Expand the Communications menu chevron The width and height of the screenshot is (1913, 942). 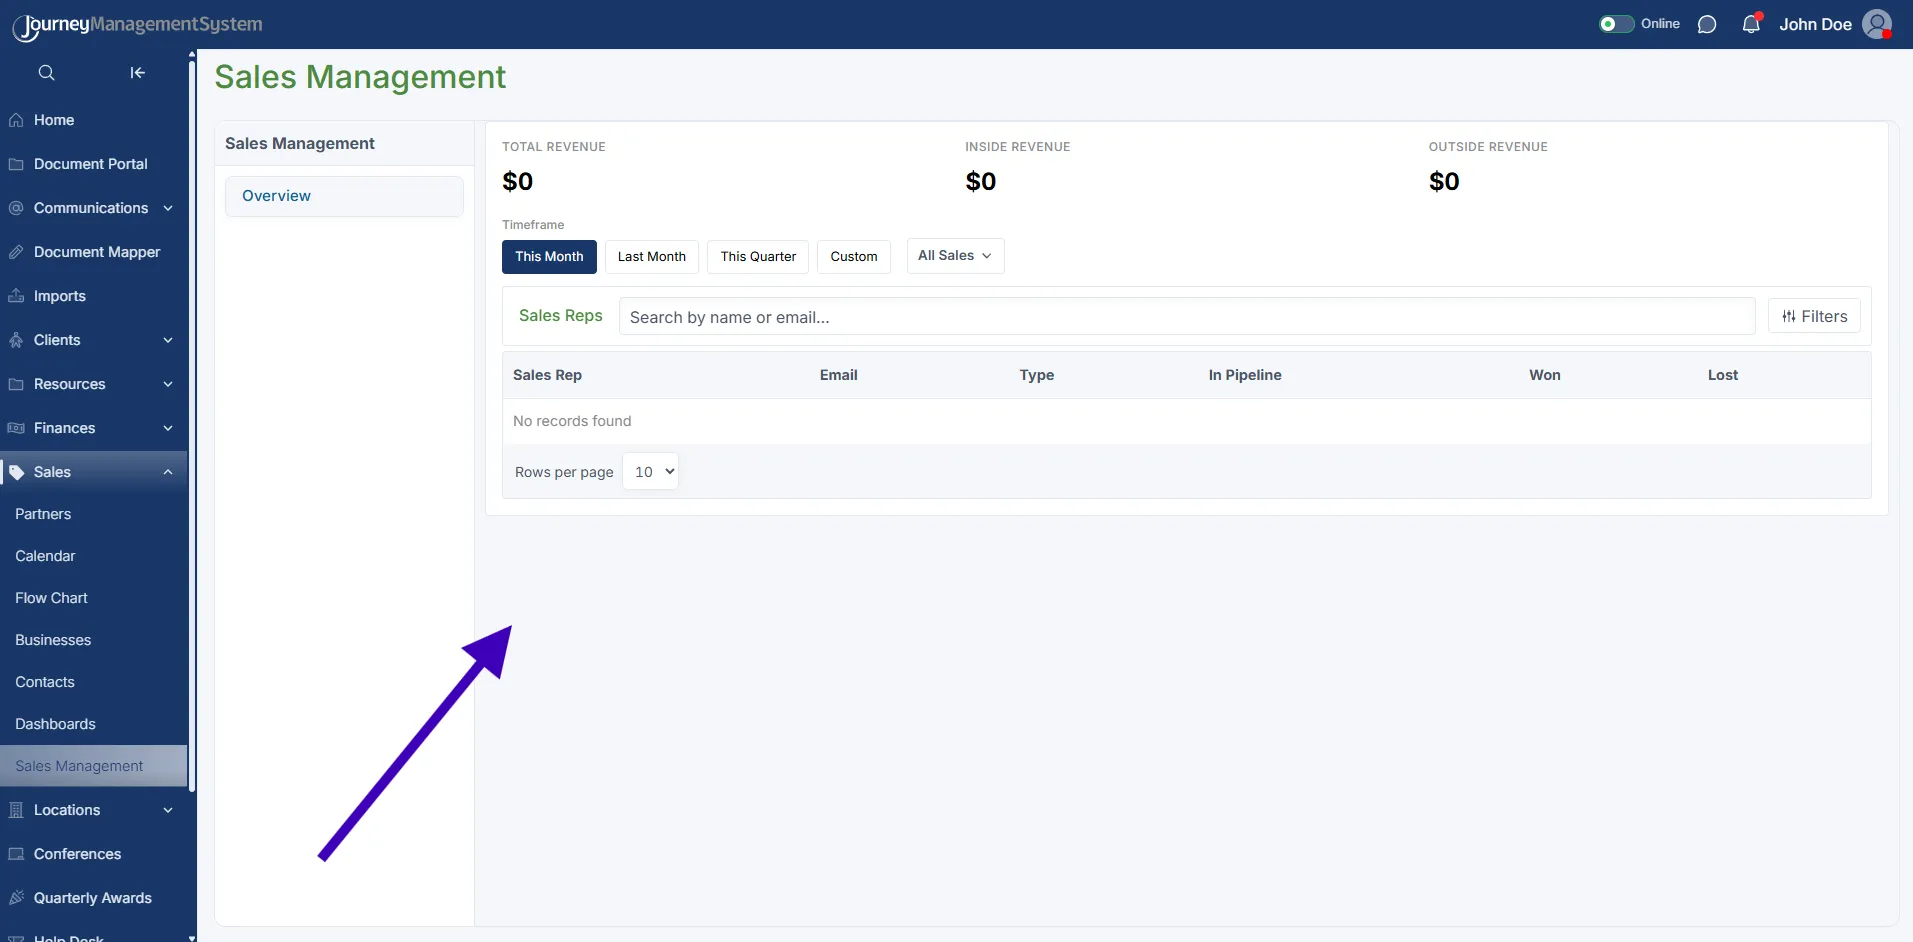coord(168,208)
